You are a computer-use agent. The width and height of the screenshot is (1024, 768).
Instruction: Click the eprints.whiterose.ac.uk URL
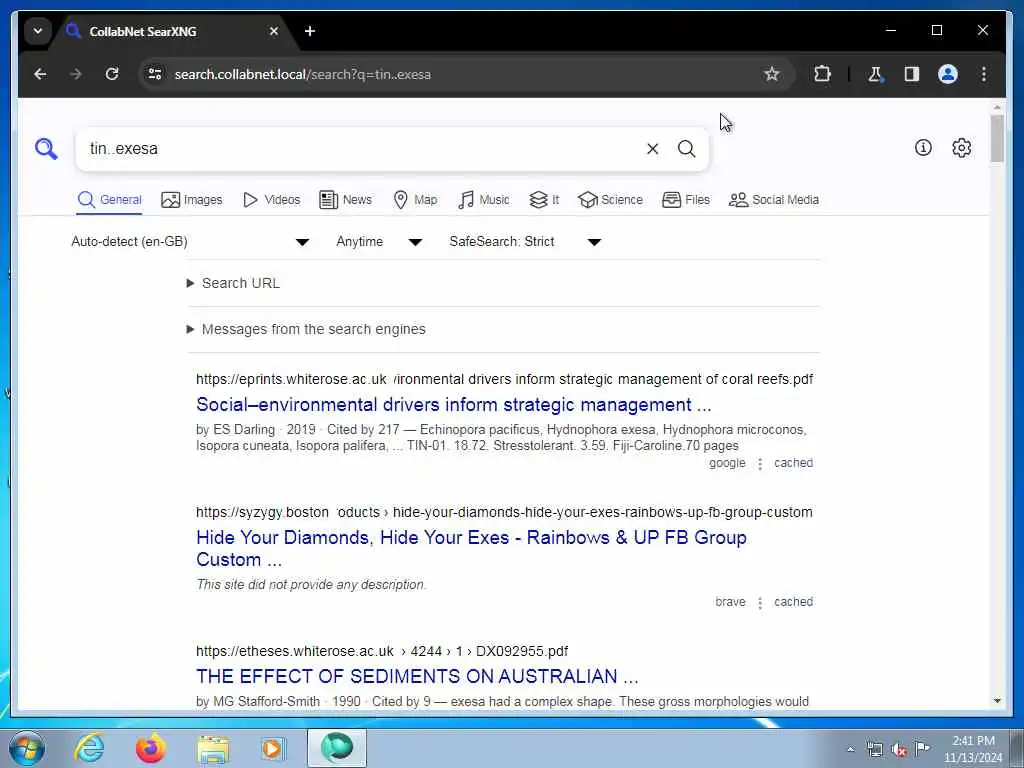coord(504,379)
